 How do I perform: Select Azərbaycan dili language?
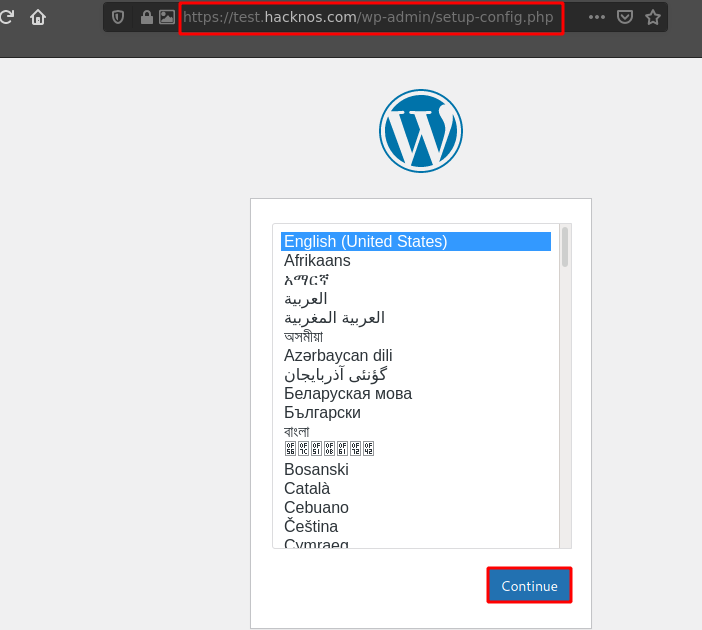tap(416, 356)
